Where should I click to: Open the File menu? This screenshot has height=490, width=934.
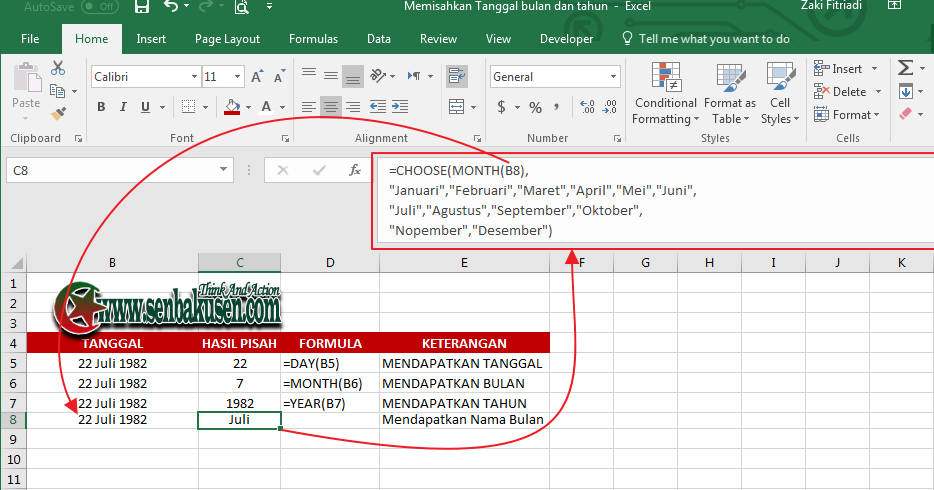pos(30,39)
